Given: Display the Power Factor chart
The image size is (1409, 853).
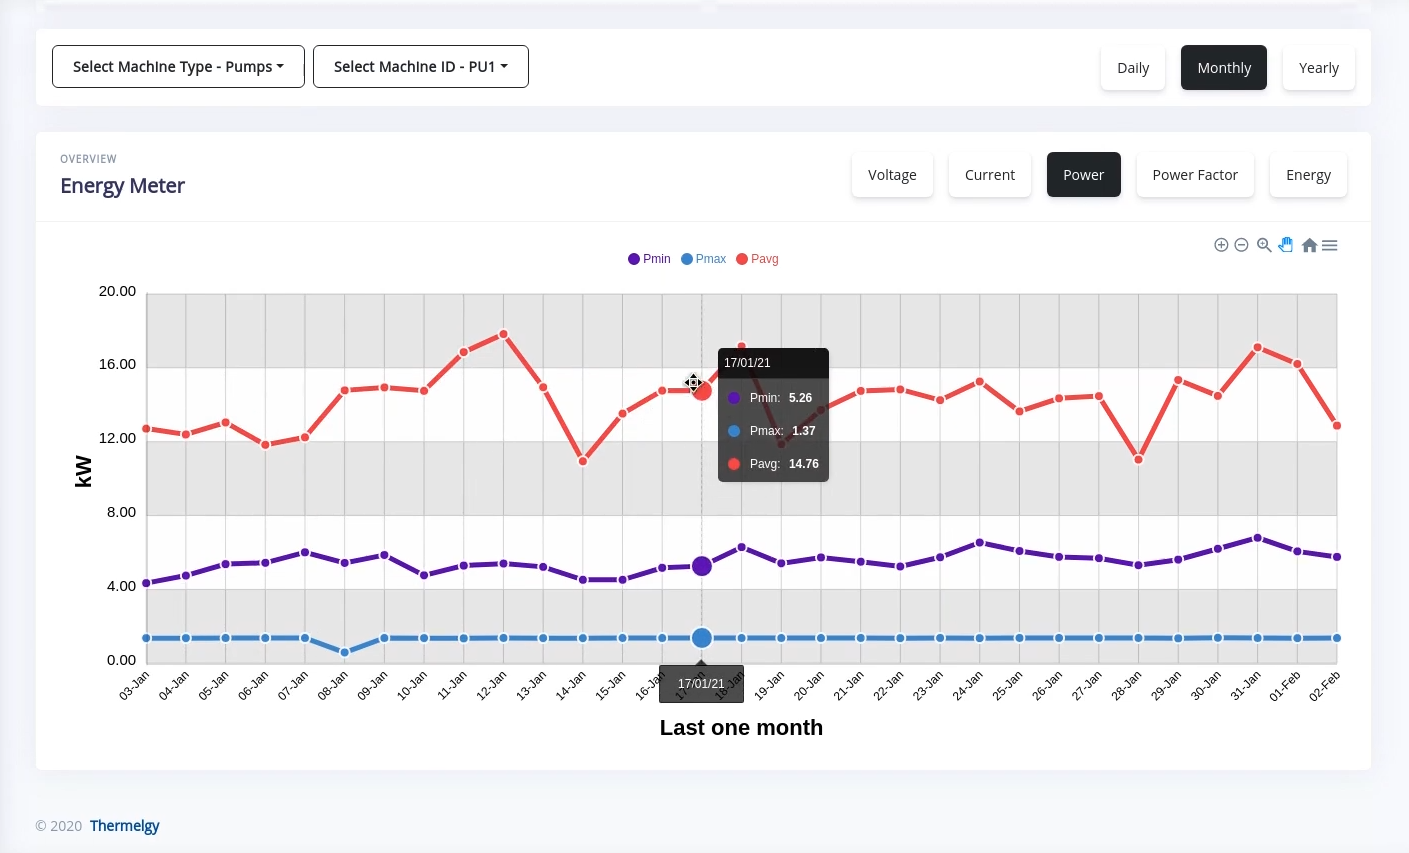Looking at the screenshot, I should [x=1195, y=175].
